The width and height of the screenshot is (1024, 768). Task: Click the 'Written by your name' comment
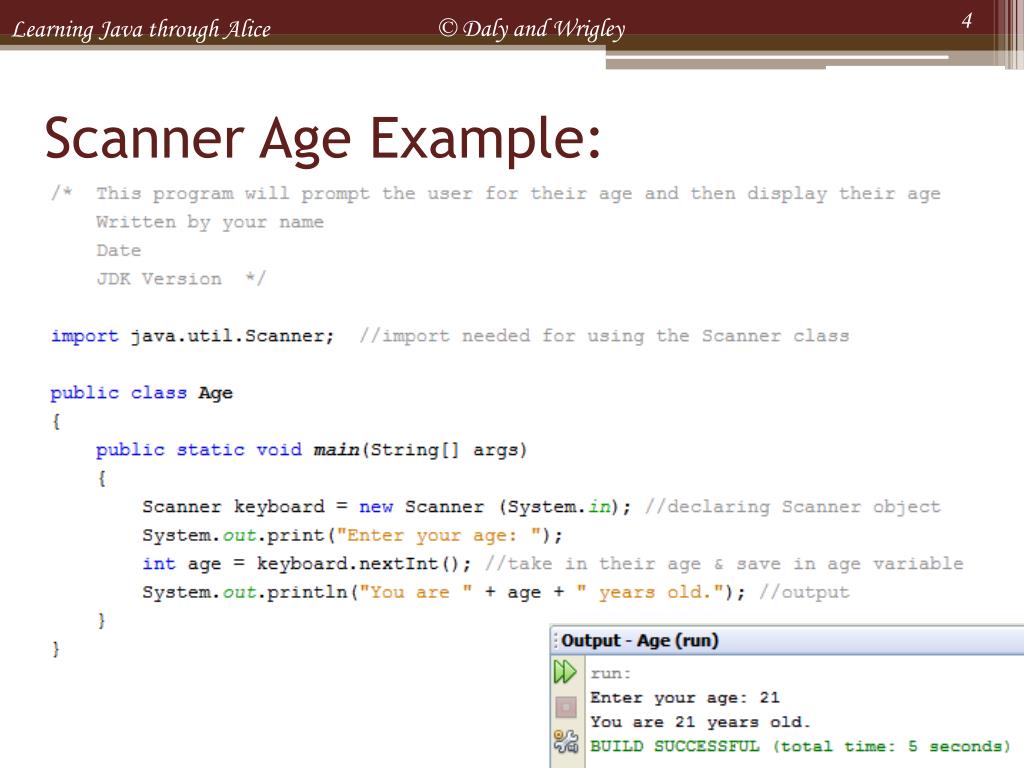[x=210, y=222]
